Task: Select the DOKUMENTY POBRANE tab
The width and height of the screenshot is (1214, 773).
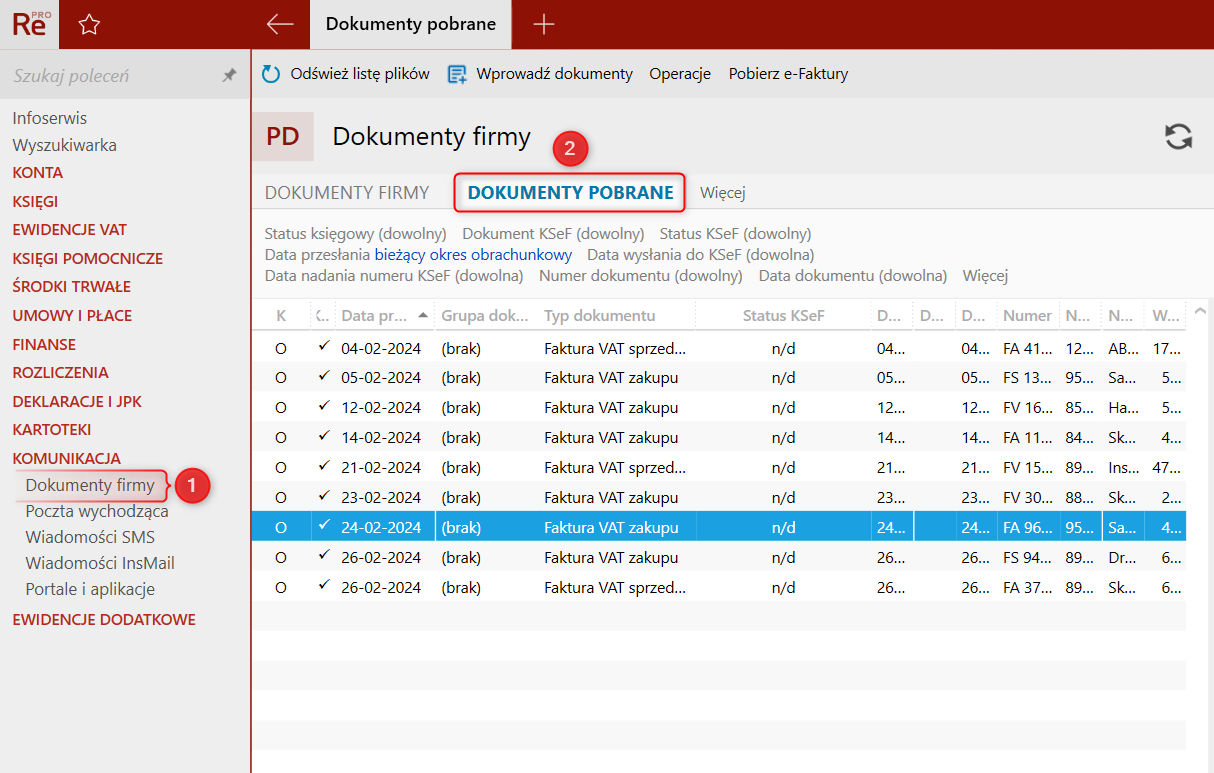Action: point(570,193)
